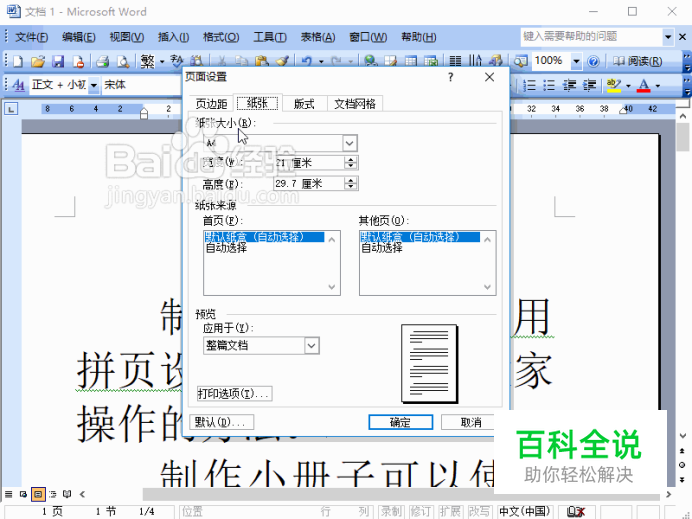Apply numbered list formatting

pyautogui.click(x=529, y=84)
